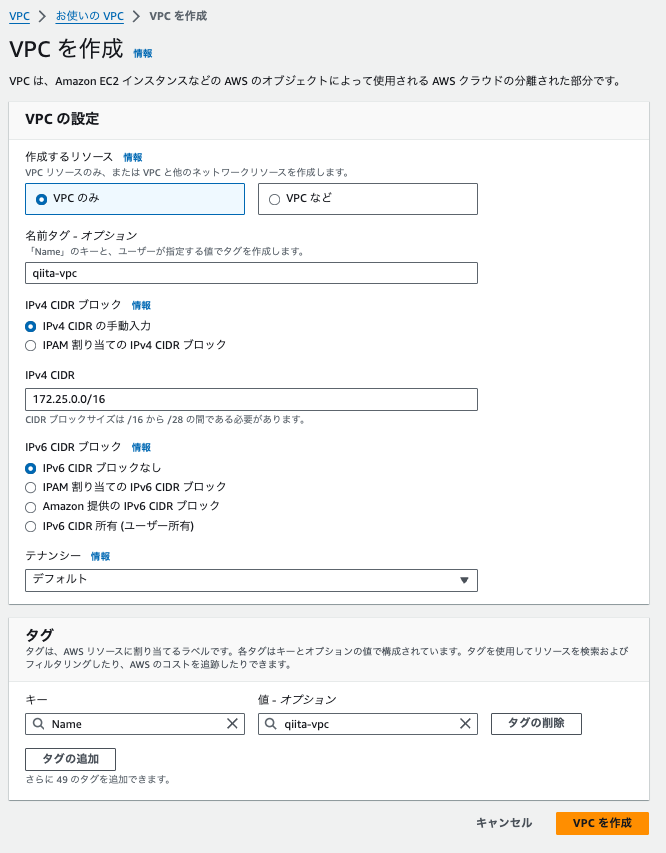This screenshot has height=853, width=666.
Task: Click the 名前タグ field containing qiita-vpc
Action: (x=251, y=272)
